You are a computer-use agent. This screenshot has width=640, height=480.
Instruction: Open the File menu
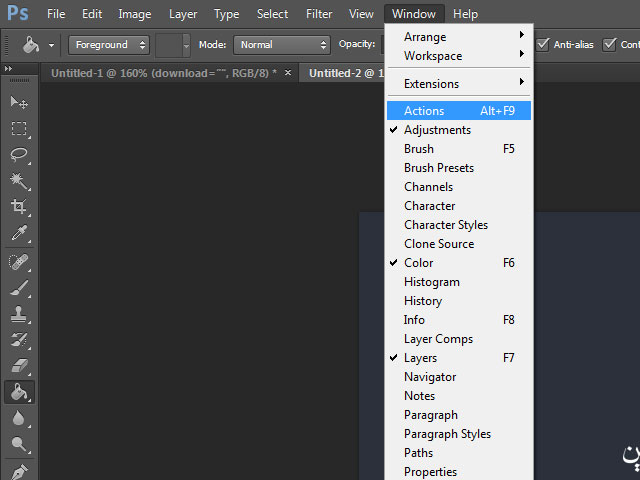56,14
